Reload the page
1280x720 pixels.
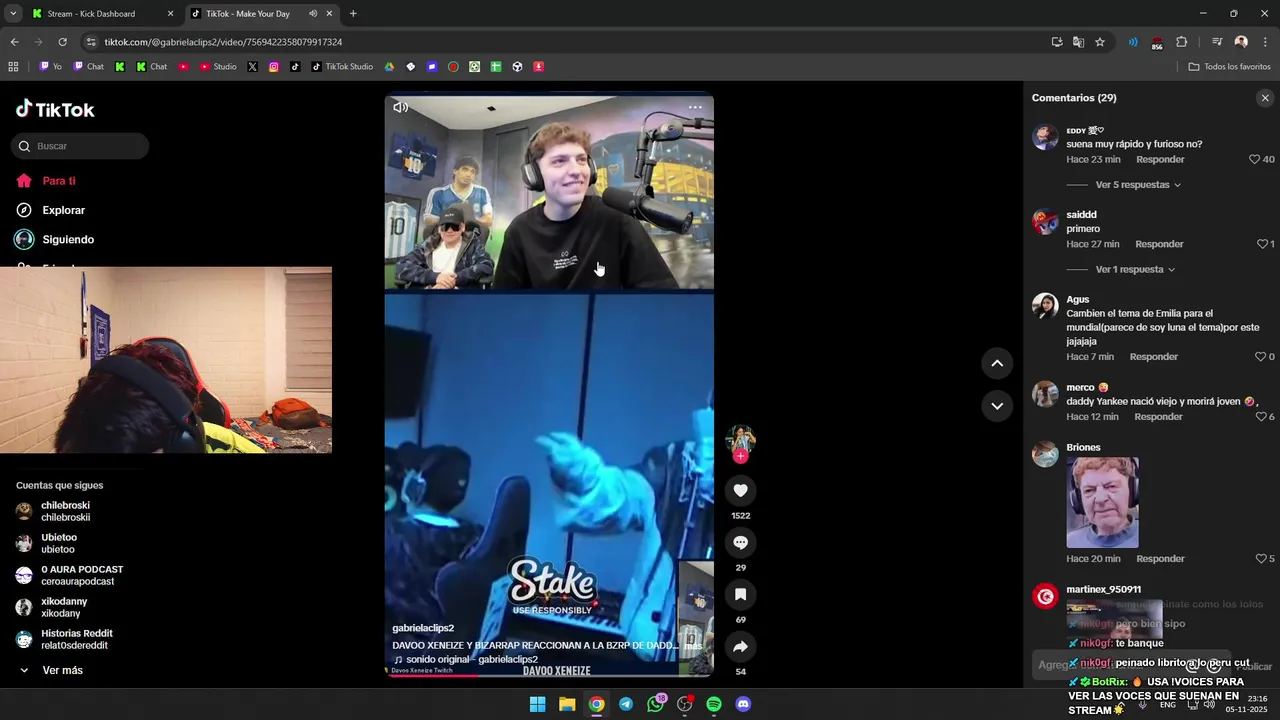[x=62, y=42]
